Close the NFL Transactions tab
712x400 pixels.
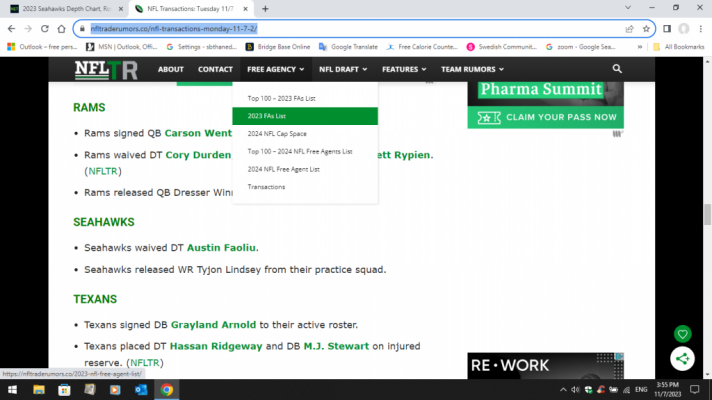tap(245, 9)
